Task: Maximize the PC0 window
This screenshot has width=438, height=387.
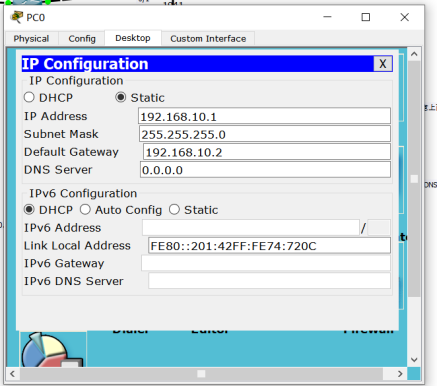Action: [x=366, y=17]
